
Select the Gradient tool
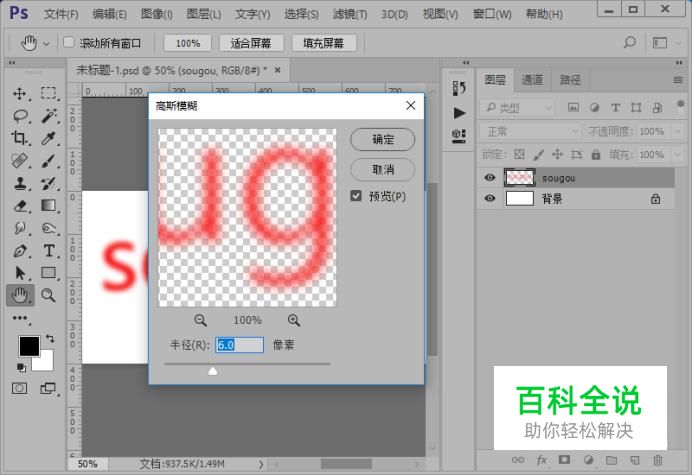[x=49, y=206]
